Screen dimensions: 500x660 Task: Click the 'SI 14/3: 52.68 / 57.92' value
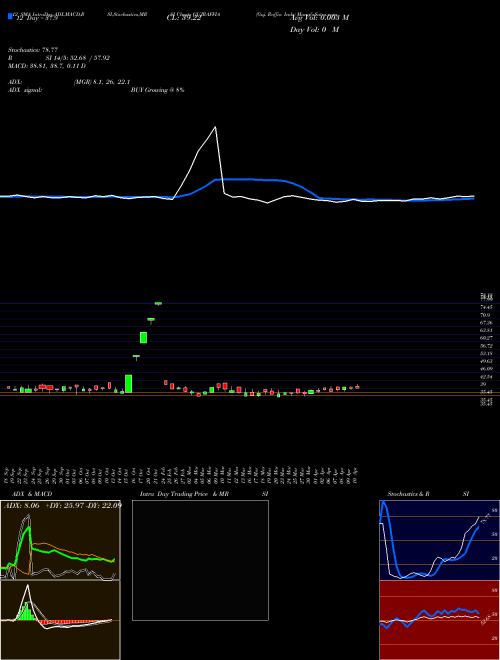[77, 58]
